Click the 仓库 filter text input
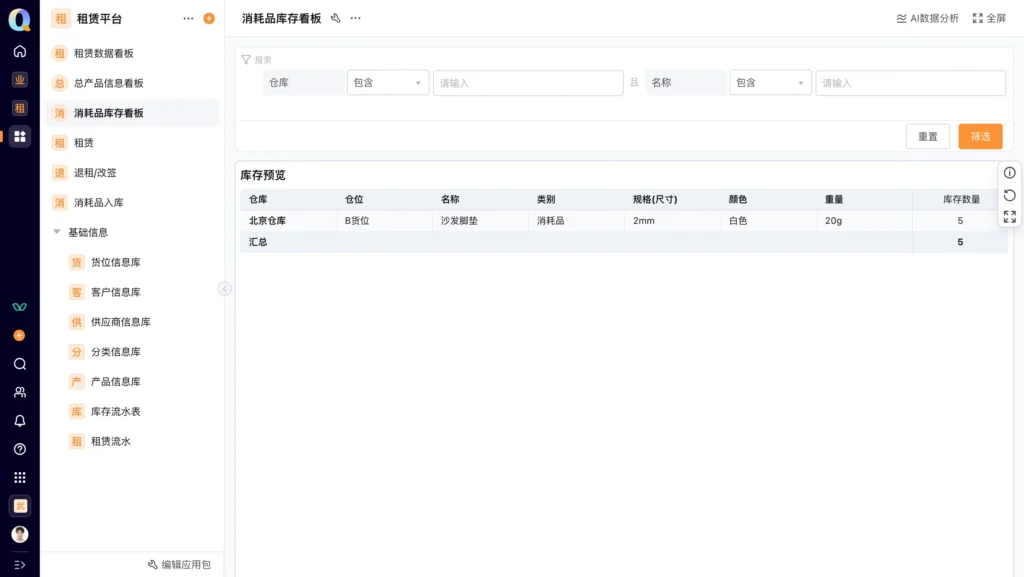Viewport: 1024px width, 577px height. coord(528,83)
